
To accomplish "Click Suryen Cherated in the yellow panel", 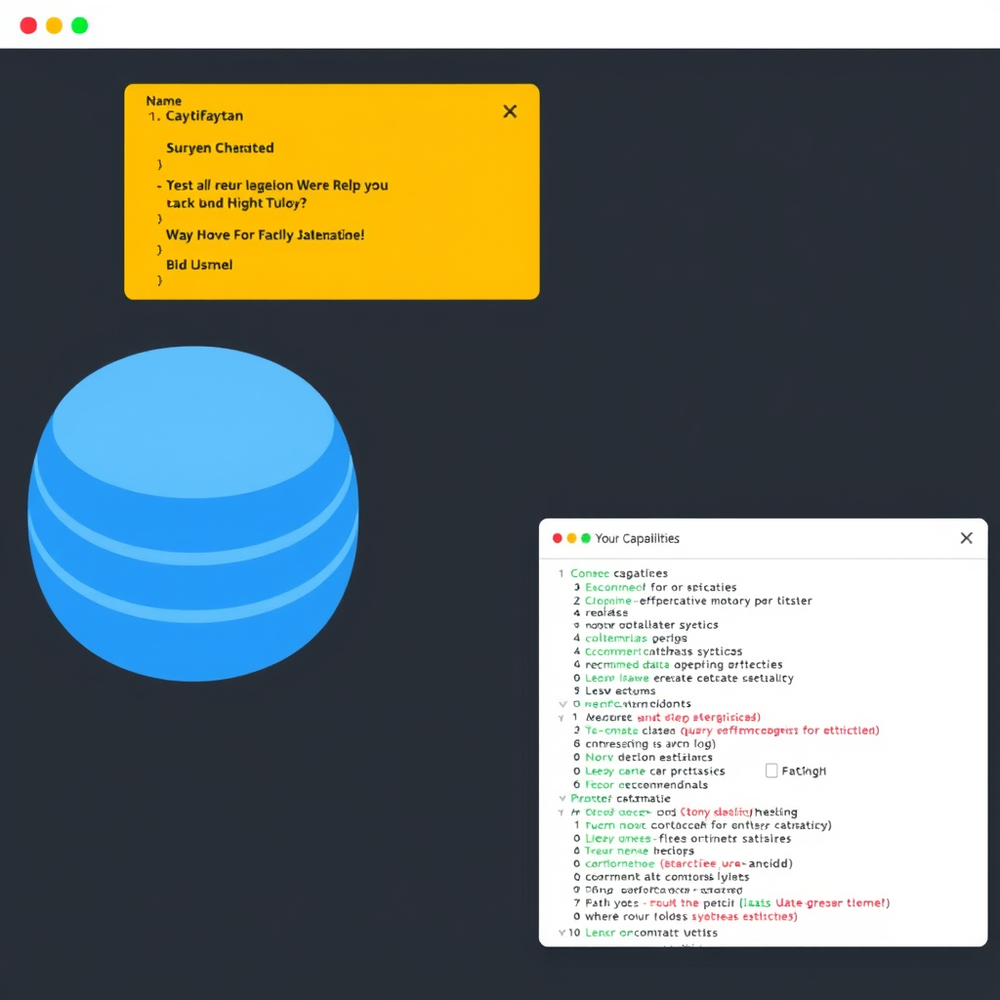I will click(219, 148).
